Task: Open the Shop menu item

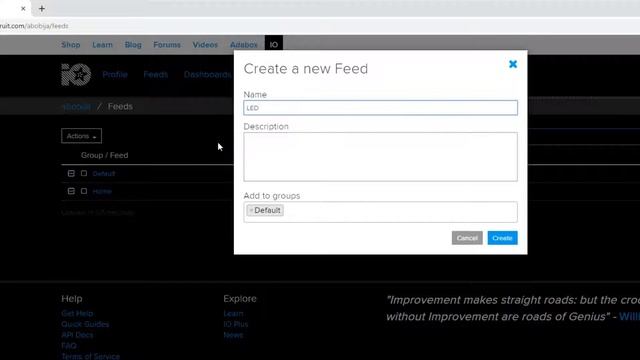Action: point(71,45)
